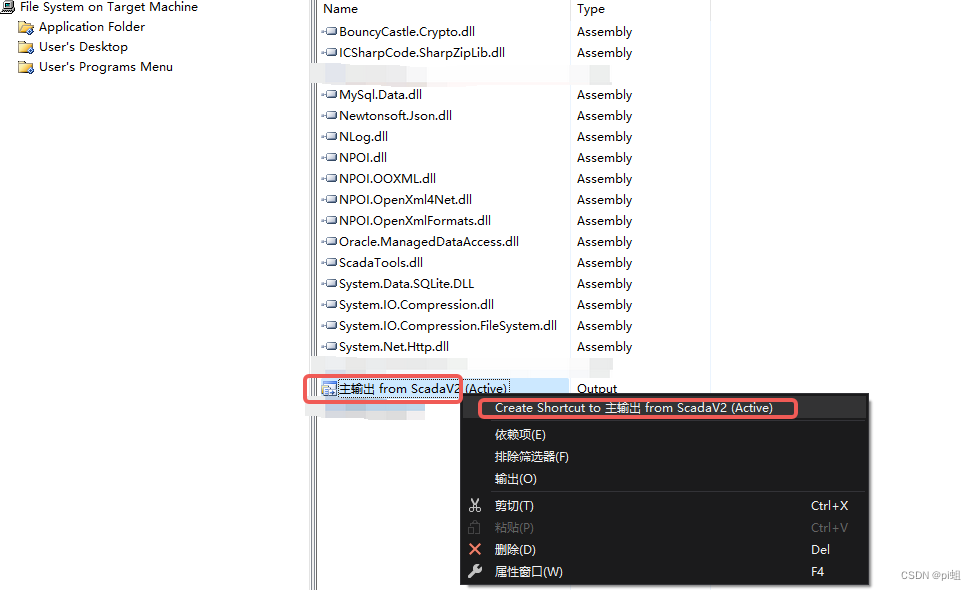
Task: Choose Create Shortcut to 主输出 from ScadaV2
Action: tap(638, 408)
